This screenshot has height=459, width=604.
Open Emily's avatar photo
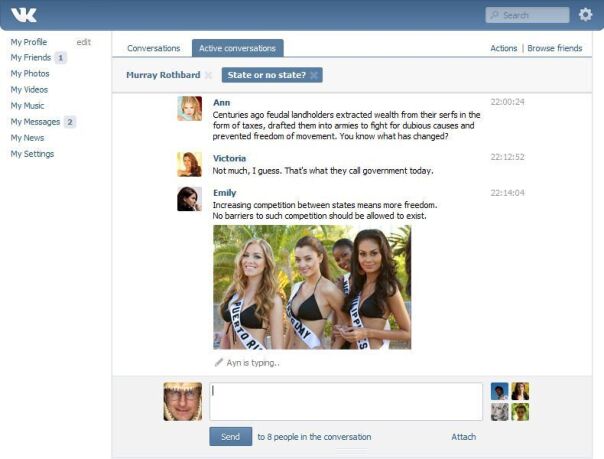[x=190, y=199]
